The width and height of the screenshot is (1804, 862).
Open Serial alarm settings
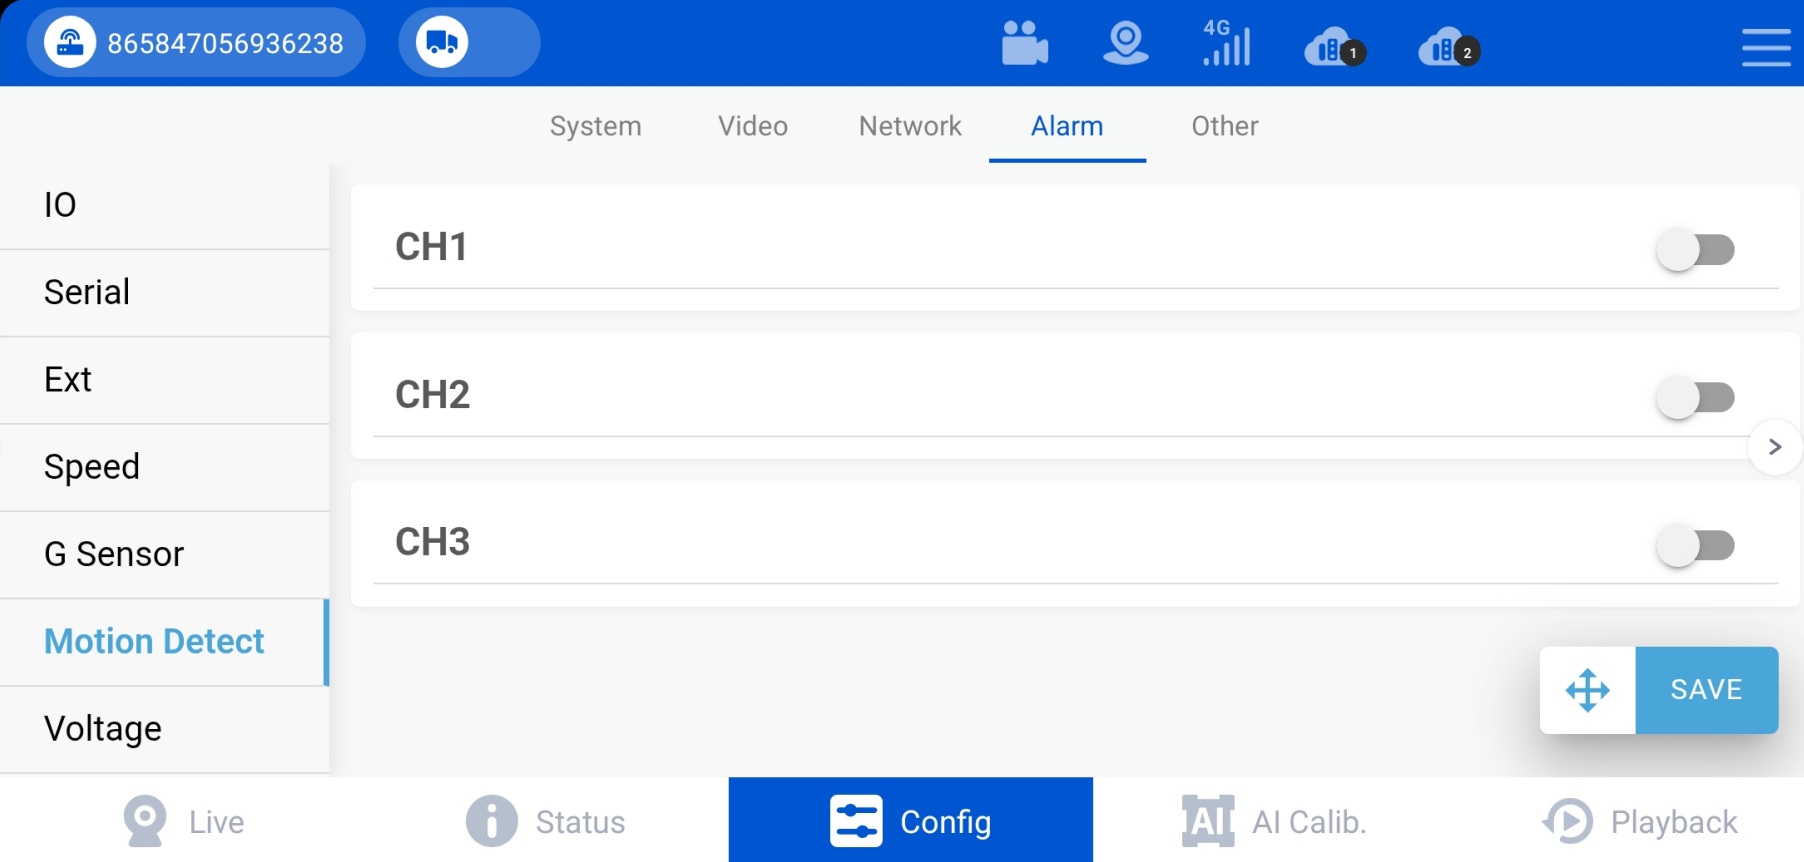[x=165, y=292]
